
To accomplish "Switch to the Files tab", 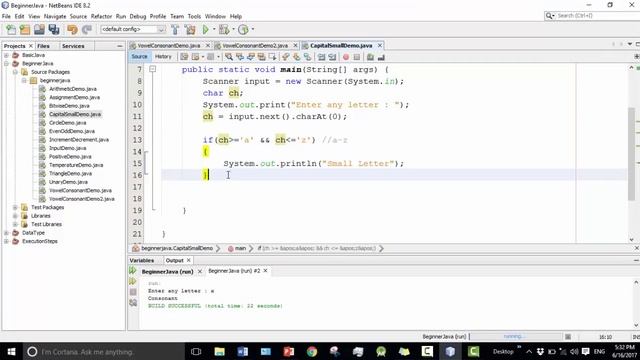I will click(43, 46).
